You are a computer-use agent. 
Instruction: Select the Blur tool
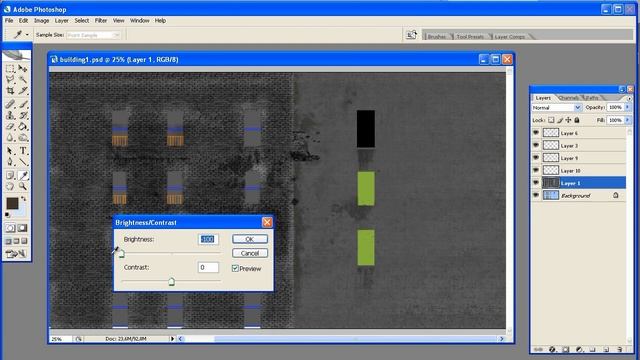coord(10,138)
